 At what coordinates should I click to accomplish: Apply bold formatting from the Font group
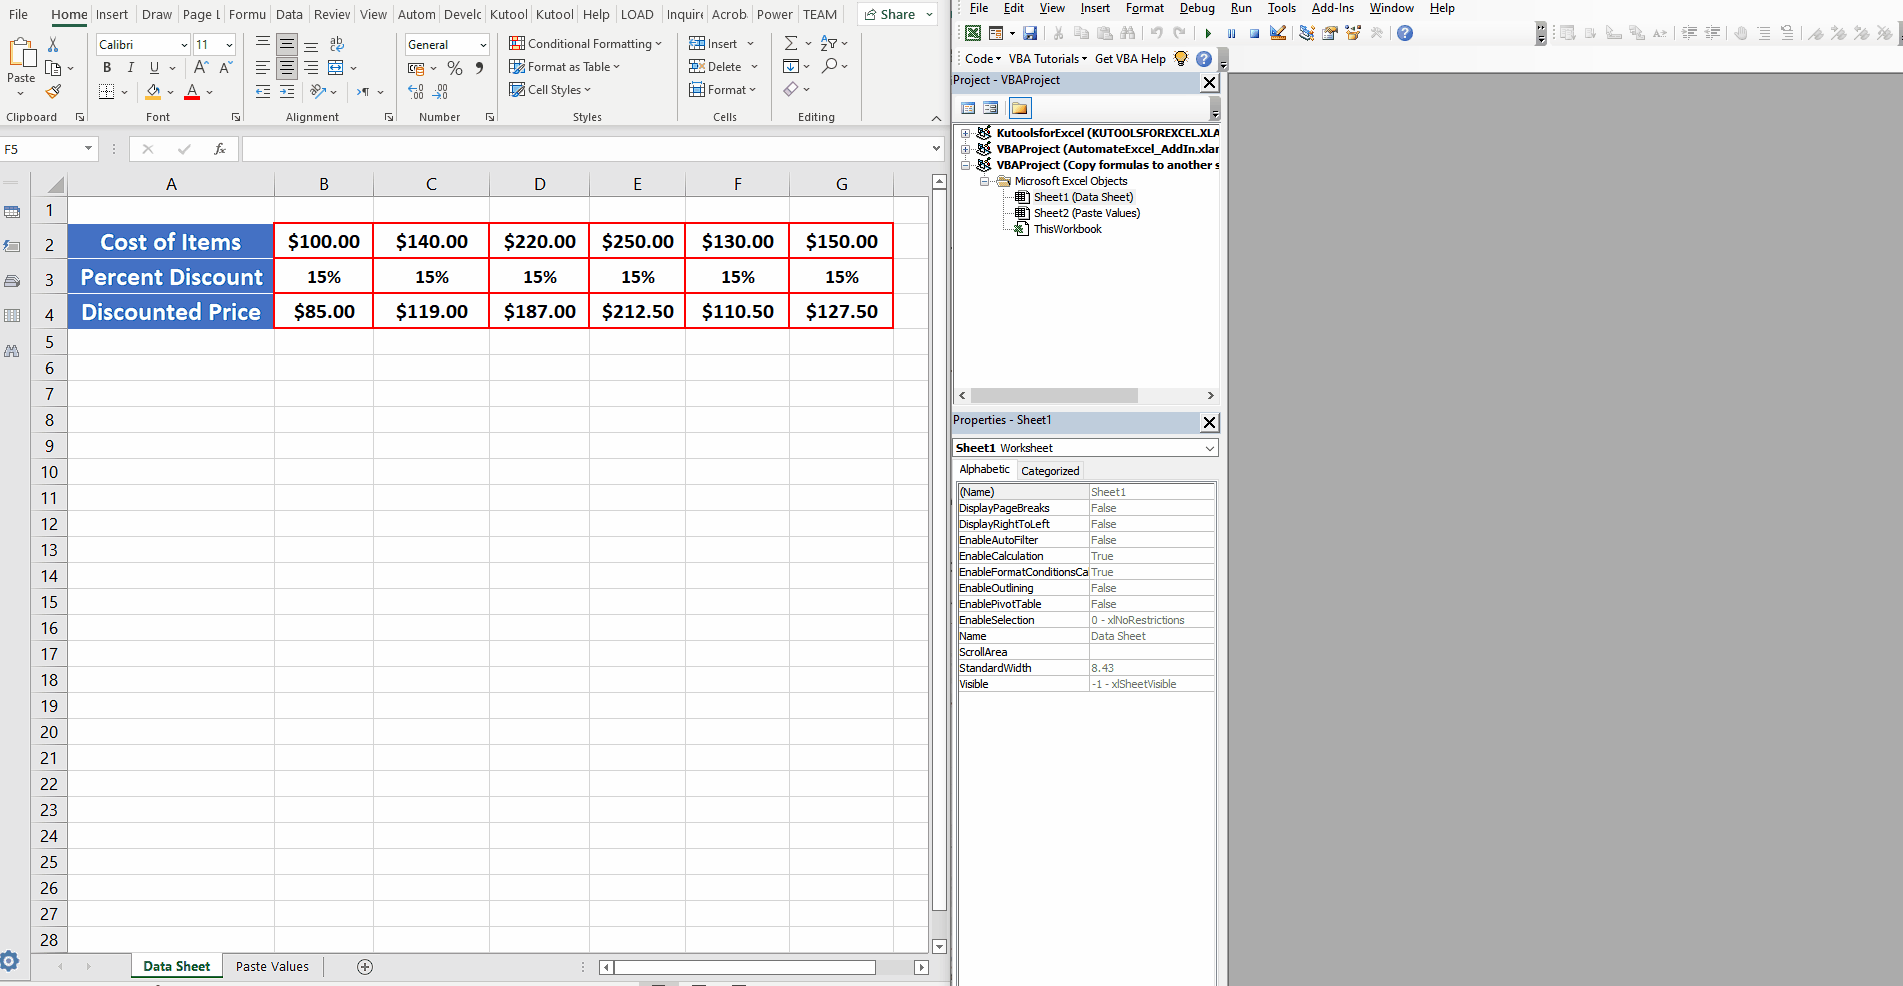point(106,67)
